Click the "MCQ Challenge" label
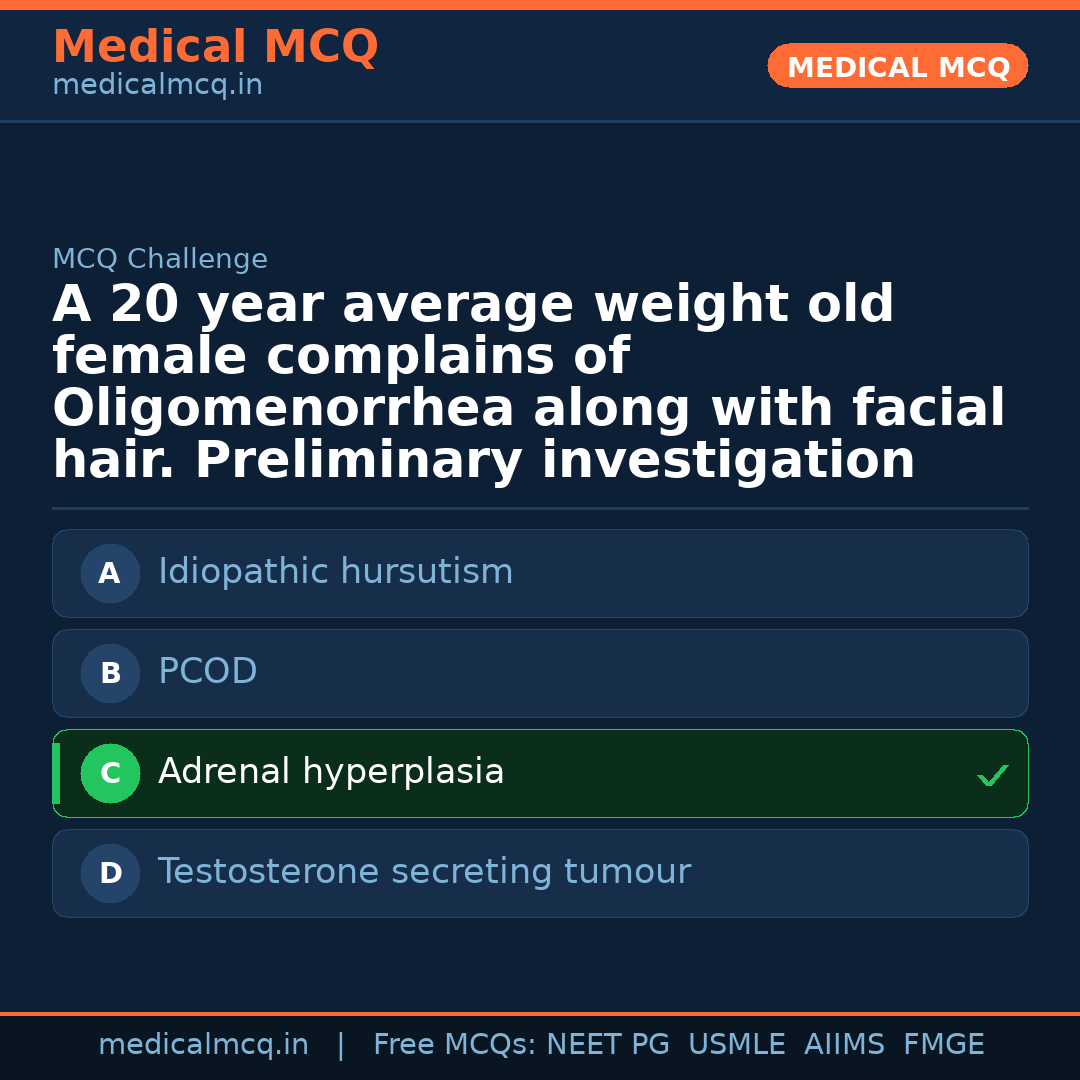 160,260
